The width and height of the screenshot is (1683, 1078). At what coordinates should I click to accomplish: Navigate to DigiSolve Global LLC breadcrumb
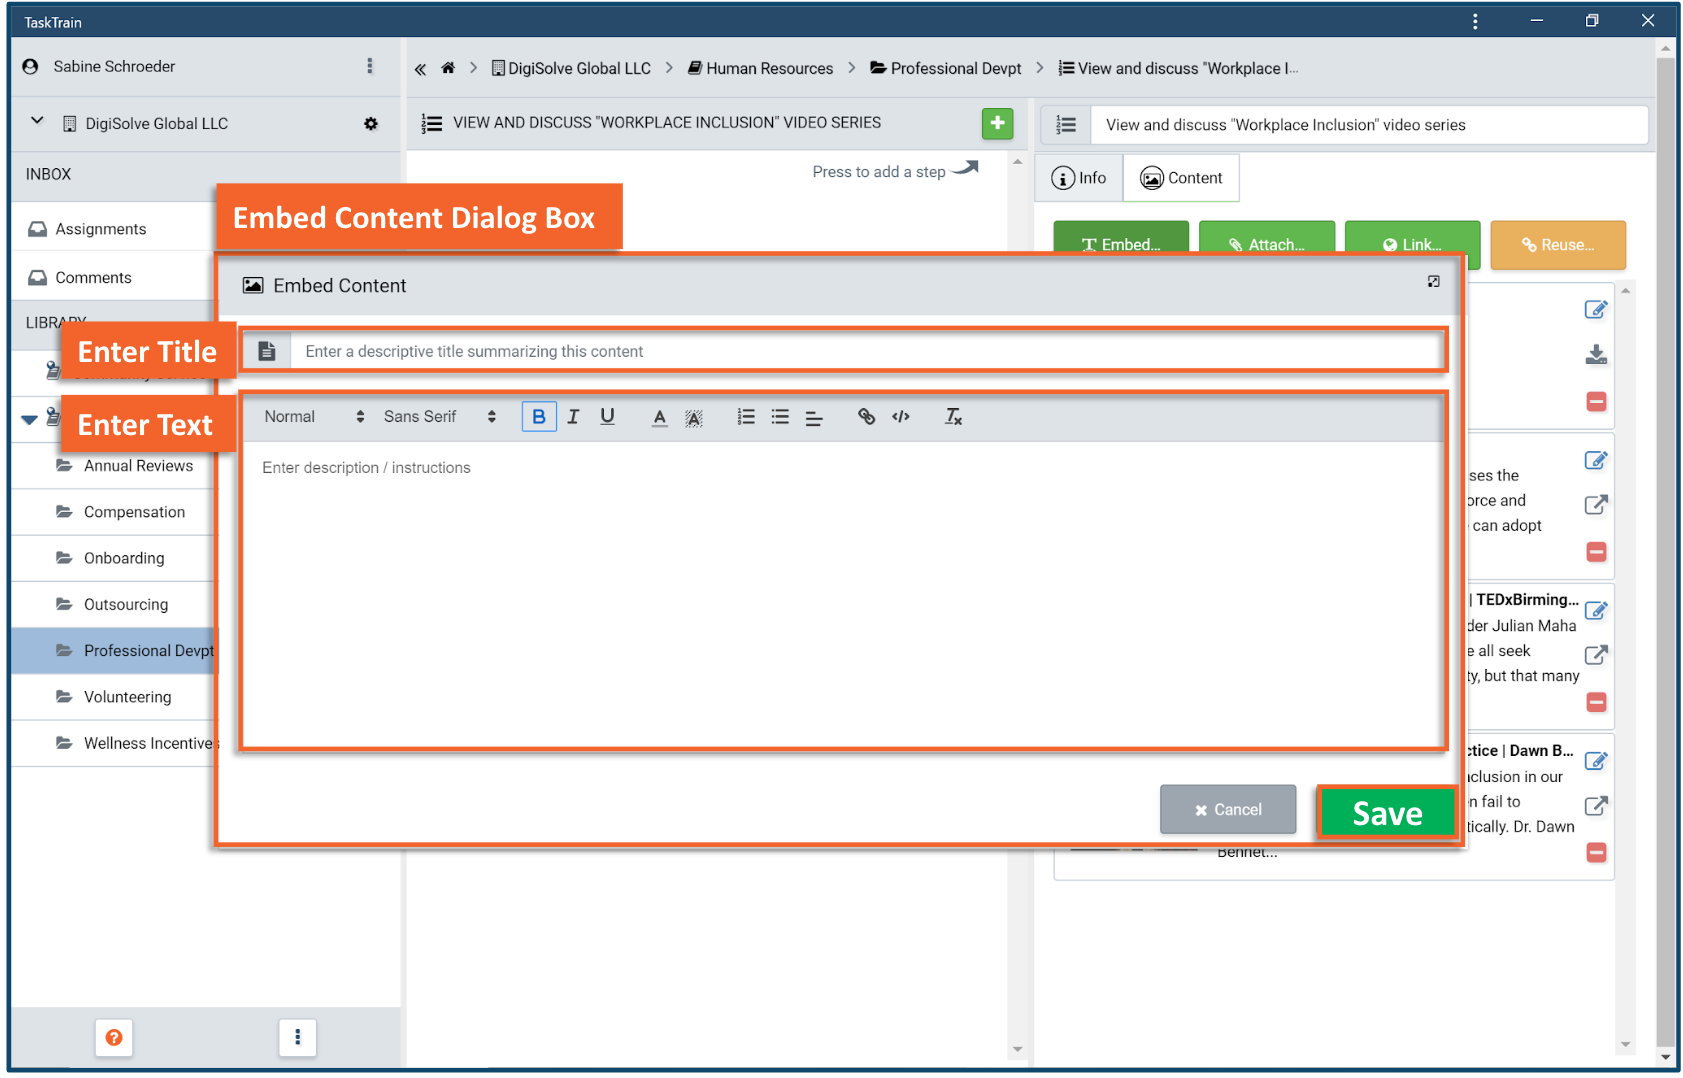571,68
